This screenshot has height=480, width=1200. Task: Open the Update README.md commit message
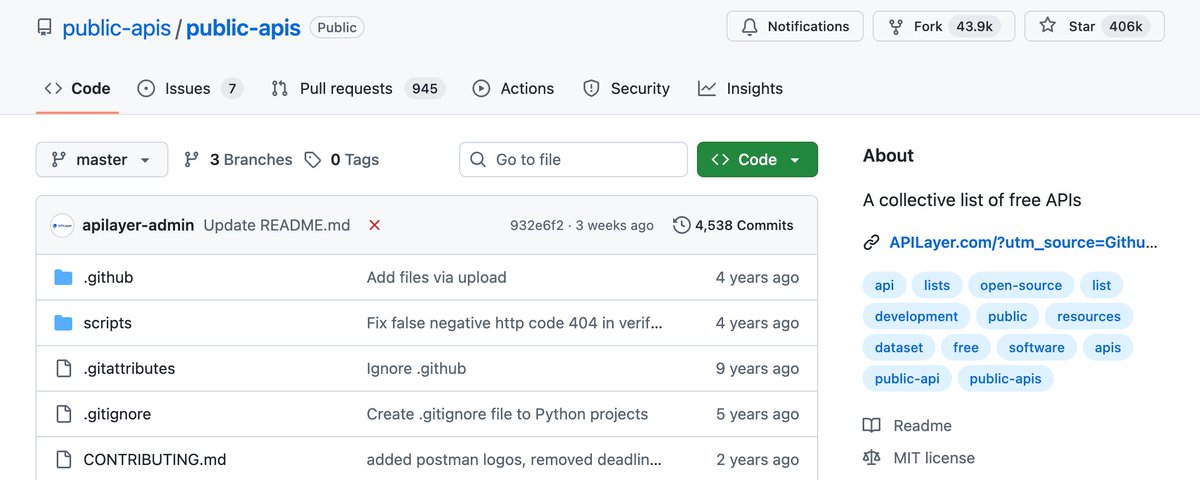tap(277, 225)
